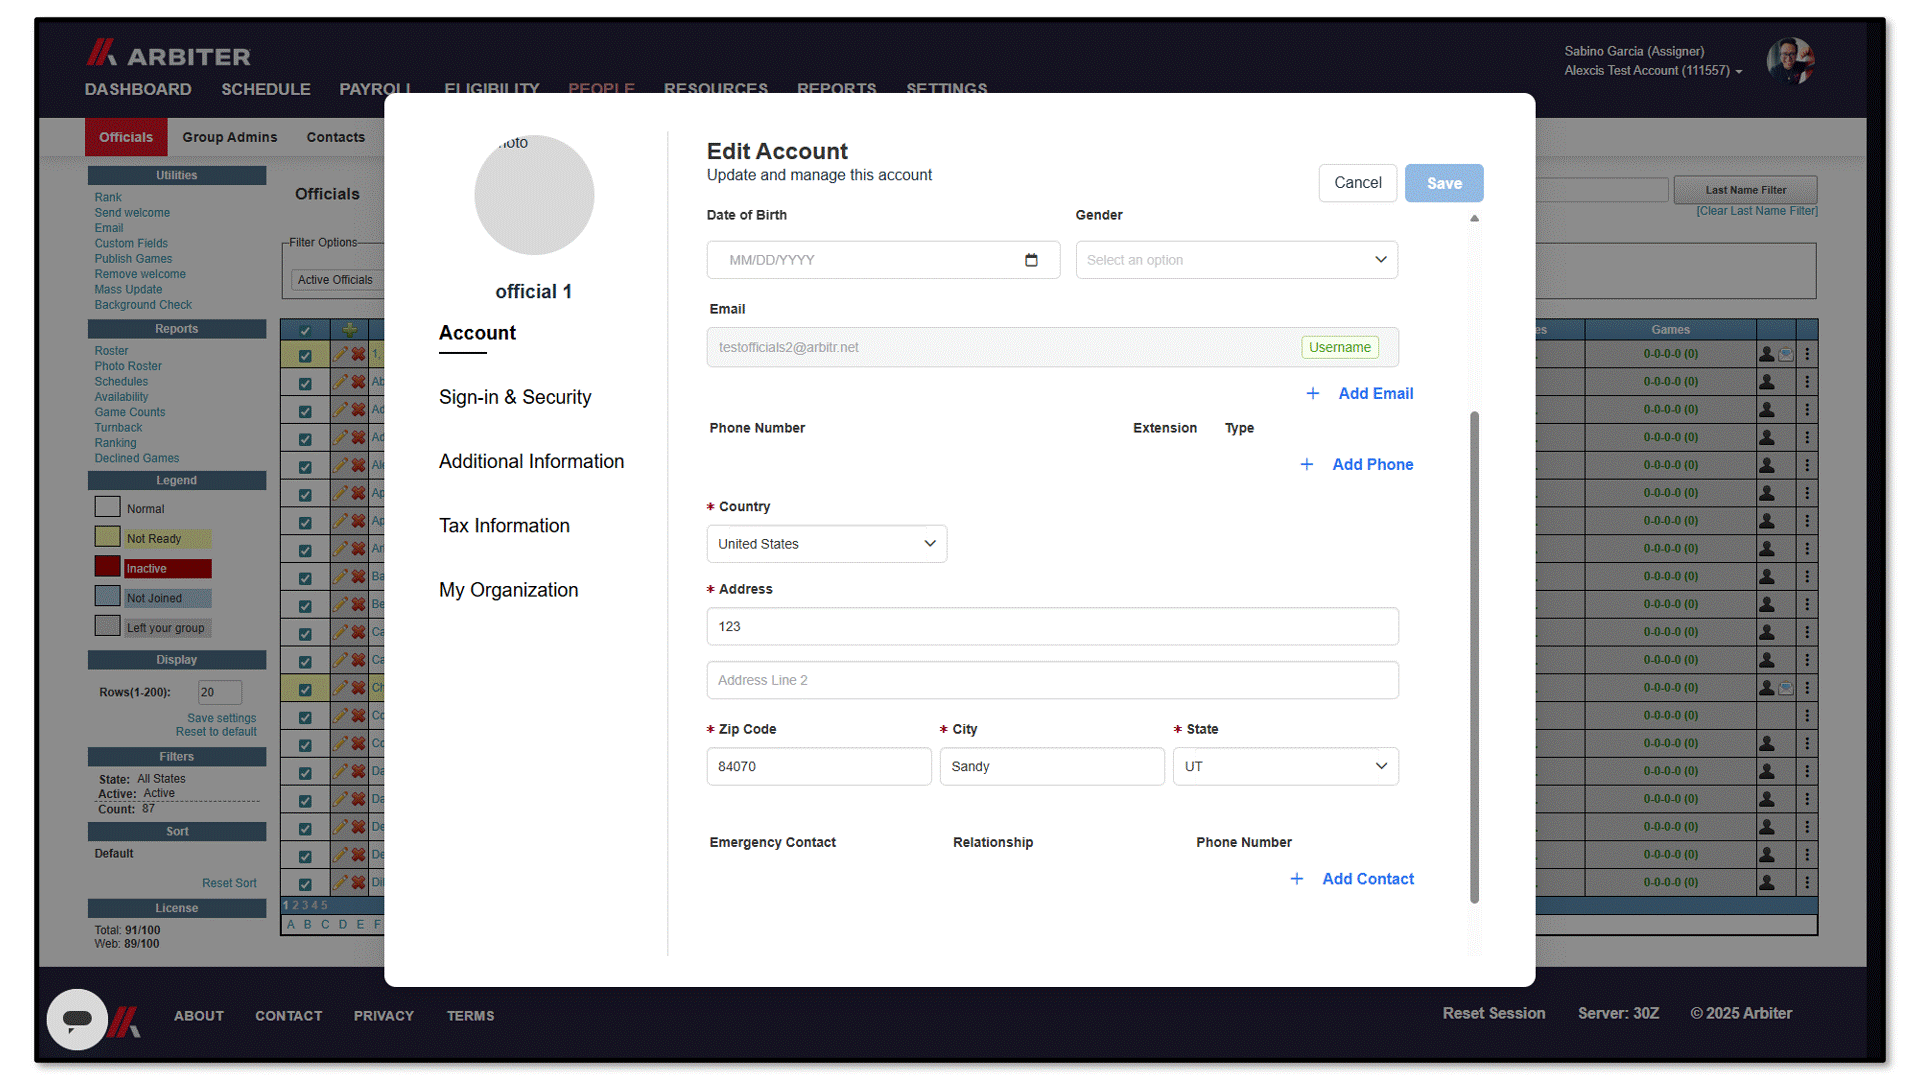Open the user profile avatar photo
The width and height of the screenshot is (1920, 1080).
1790,61
